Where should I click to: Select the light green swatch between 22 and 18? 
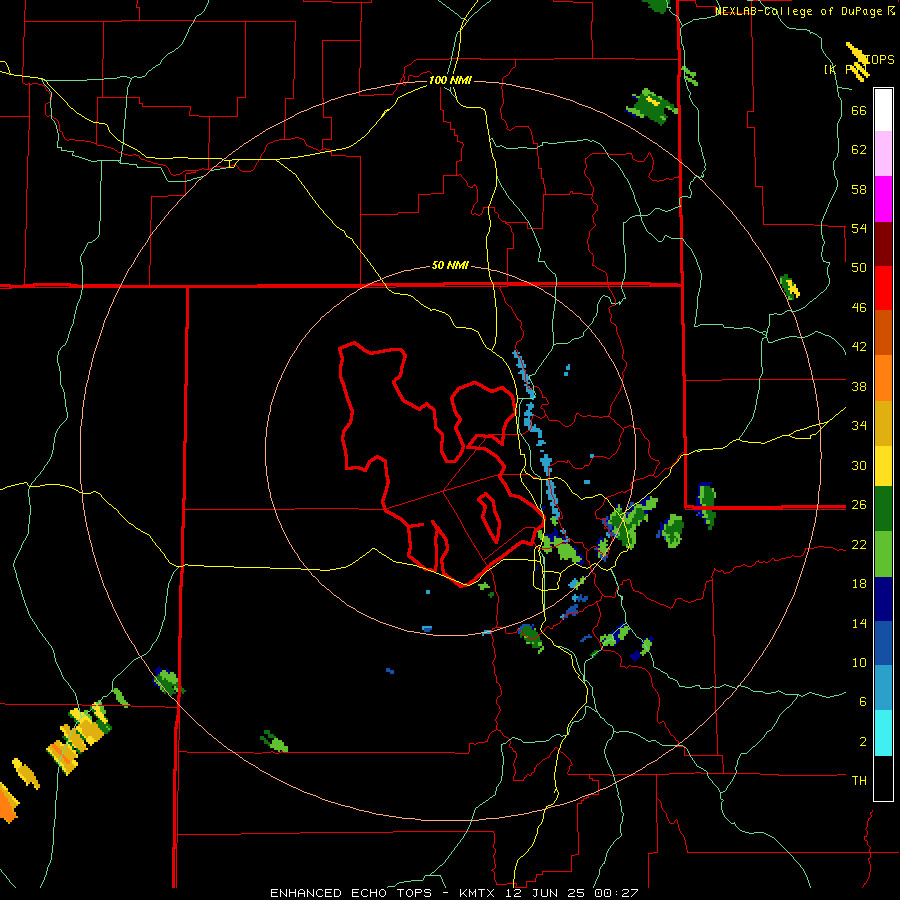click(883, 554)
